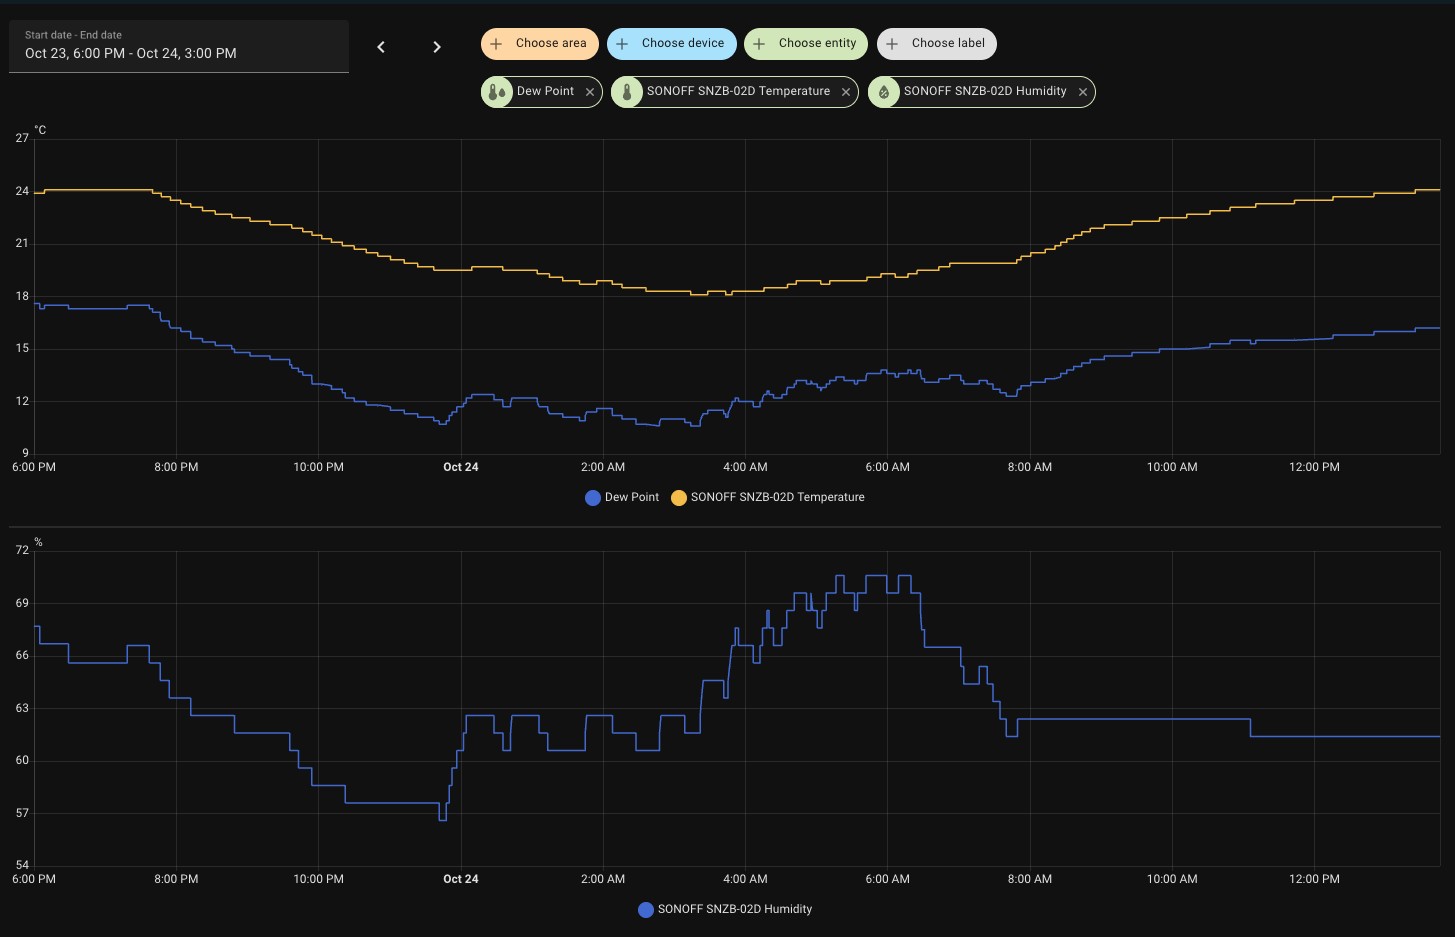Viewport: 1455px width, 937px height.
Task: Open the start and end date field
Action: tap(179, 46)
